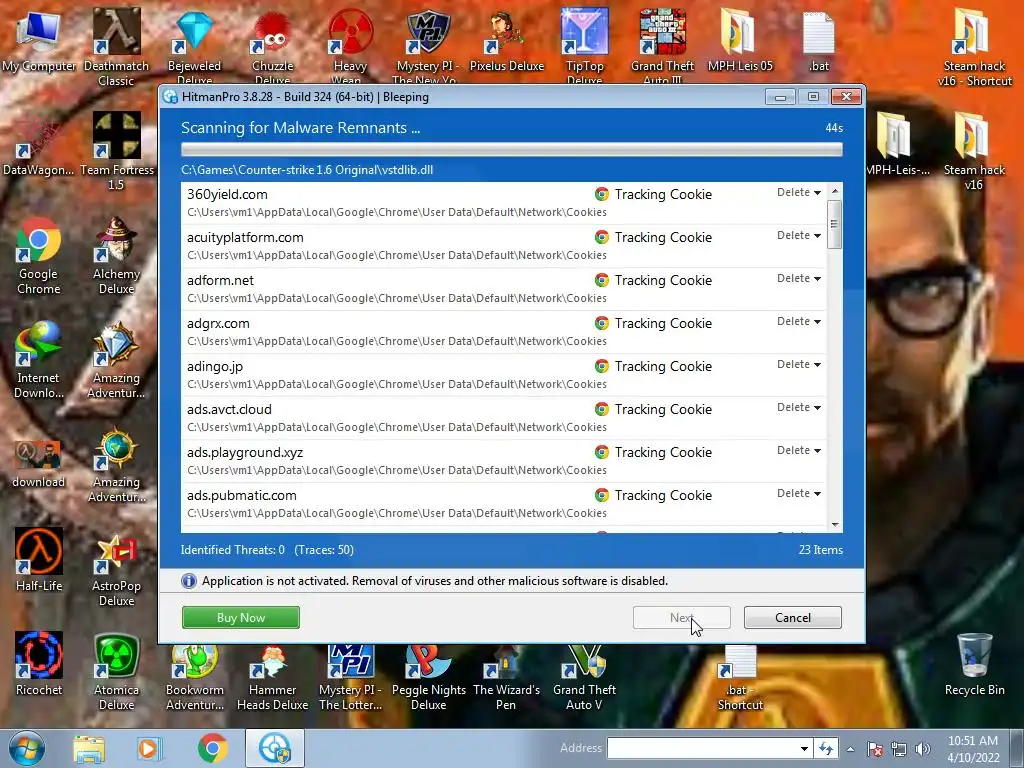Open Windows Media Player from taskbar
The width and height of the screenshot is (1024, 768).
(150, 748)
